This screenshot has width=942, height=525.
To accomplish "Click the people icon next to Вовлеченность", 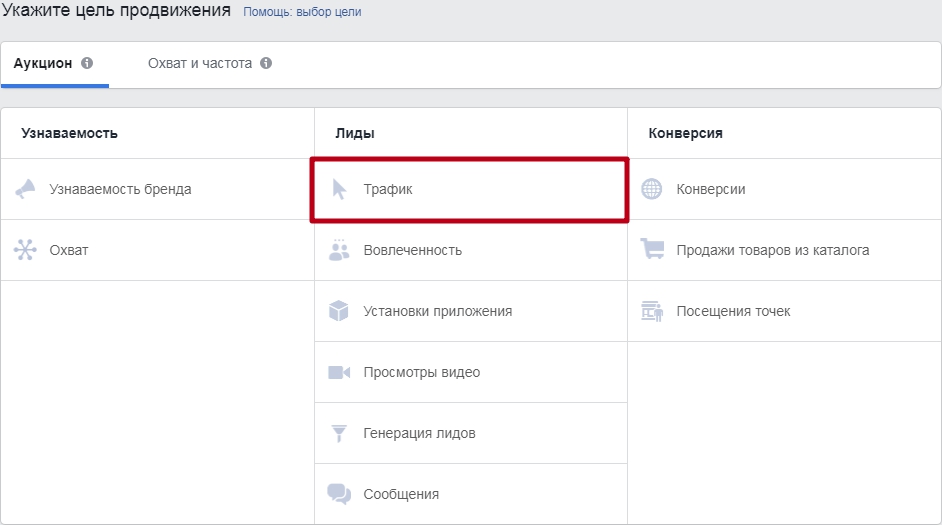I will 339,250.
